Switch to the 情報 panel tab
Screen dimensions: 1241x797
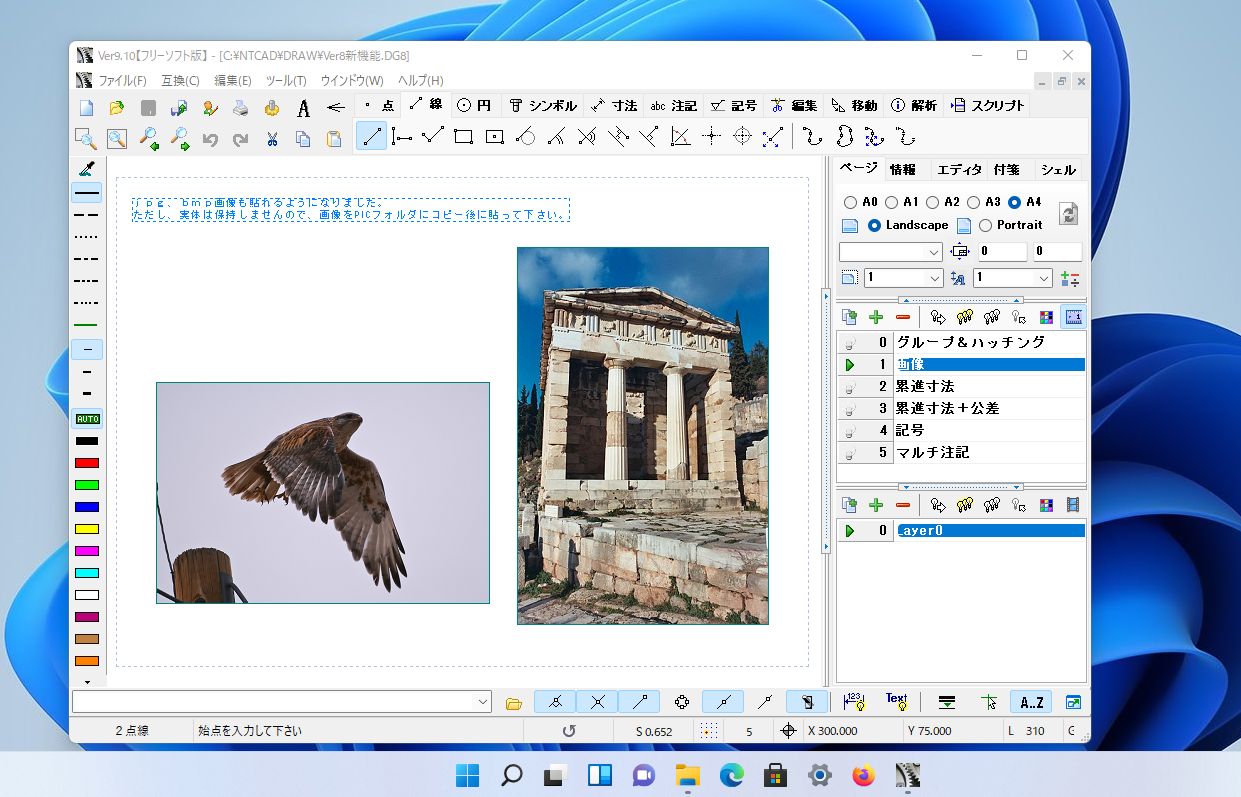[902, 169]
